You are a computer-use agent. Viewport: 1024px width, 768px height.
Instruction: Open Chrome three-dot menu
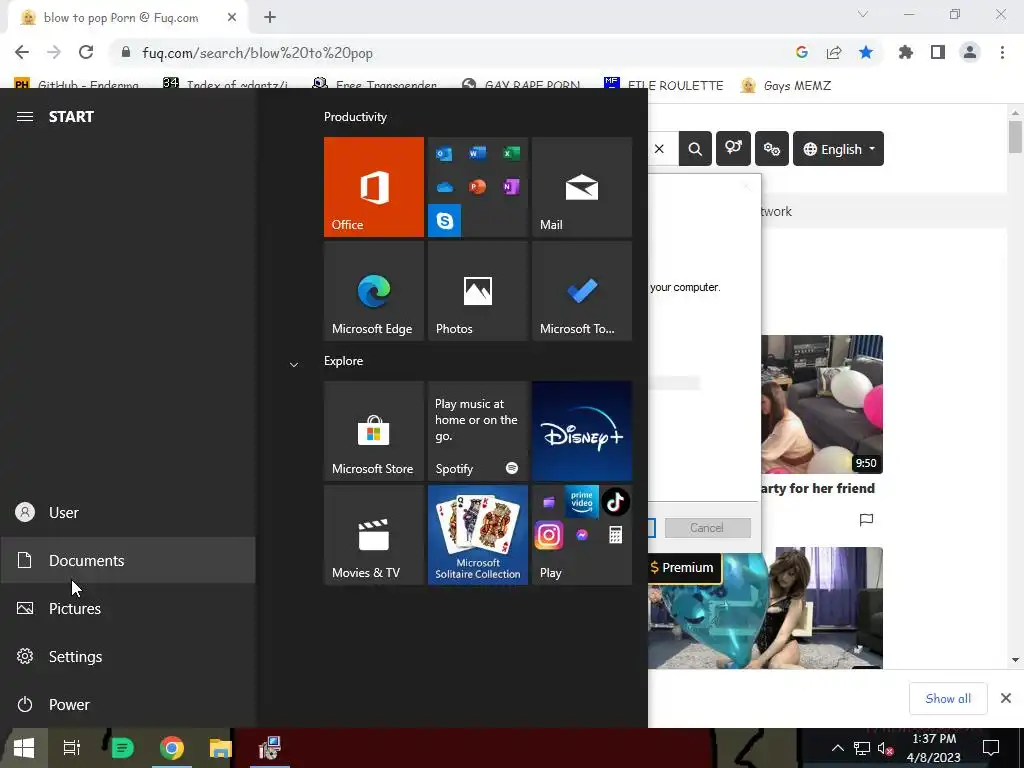1002,52
